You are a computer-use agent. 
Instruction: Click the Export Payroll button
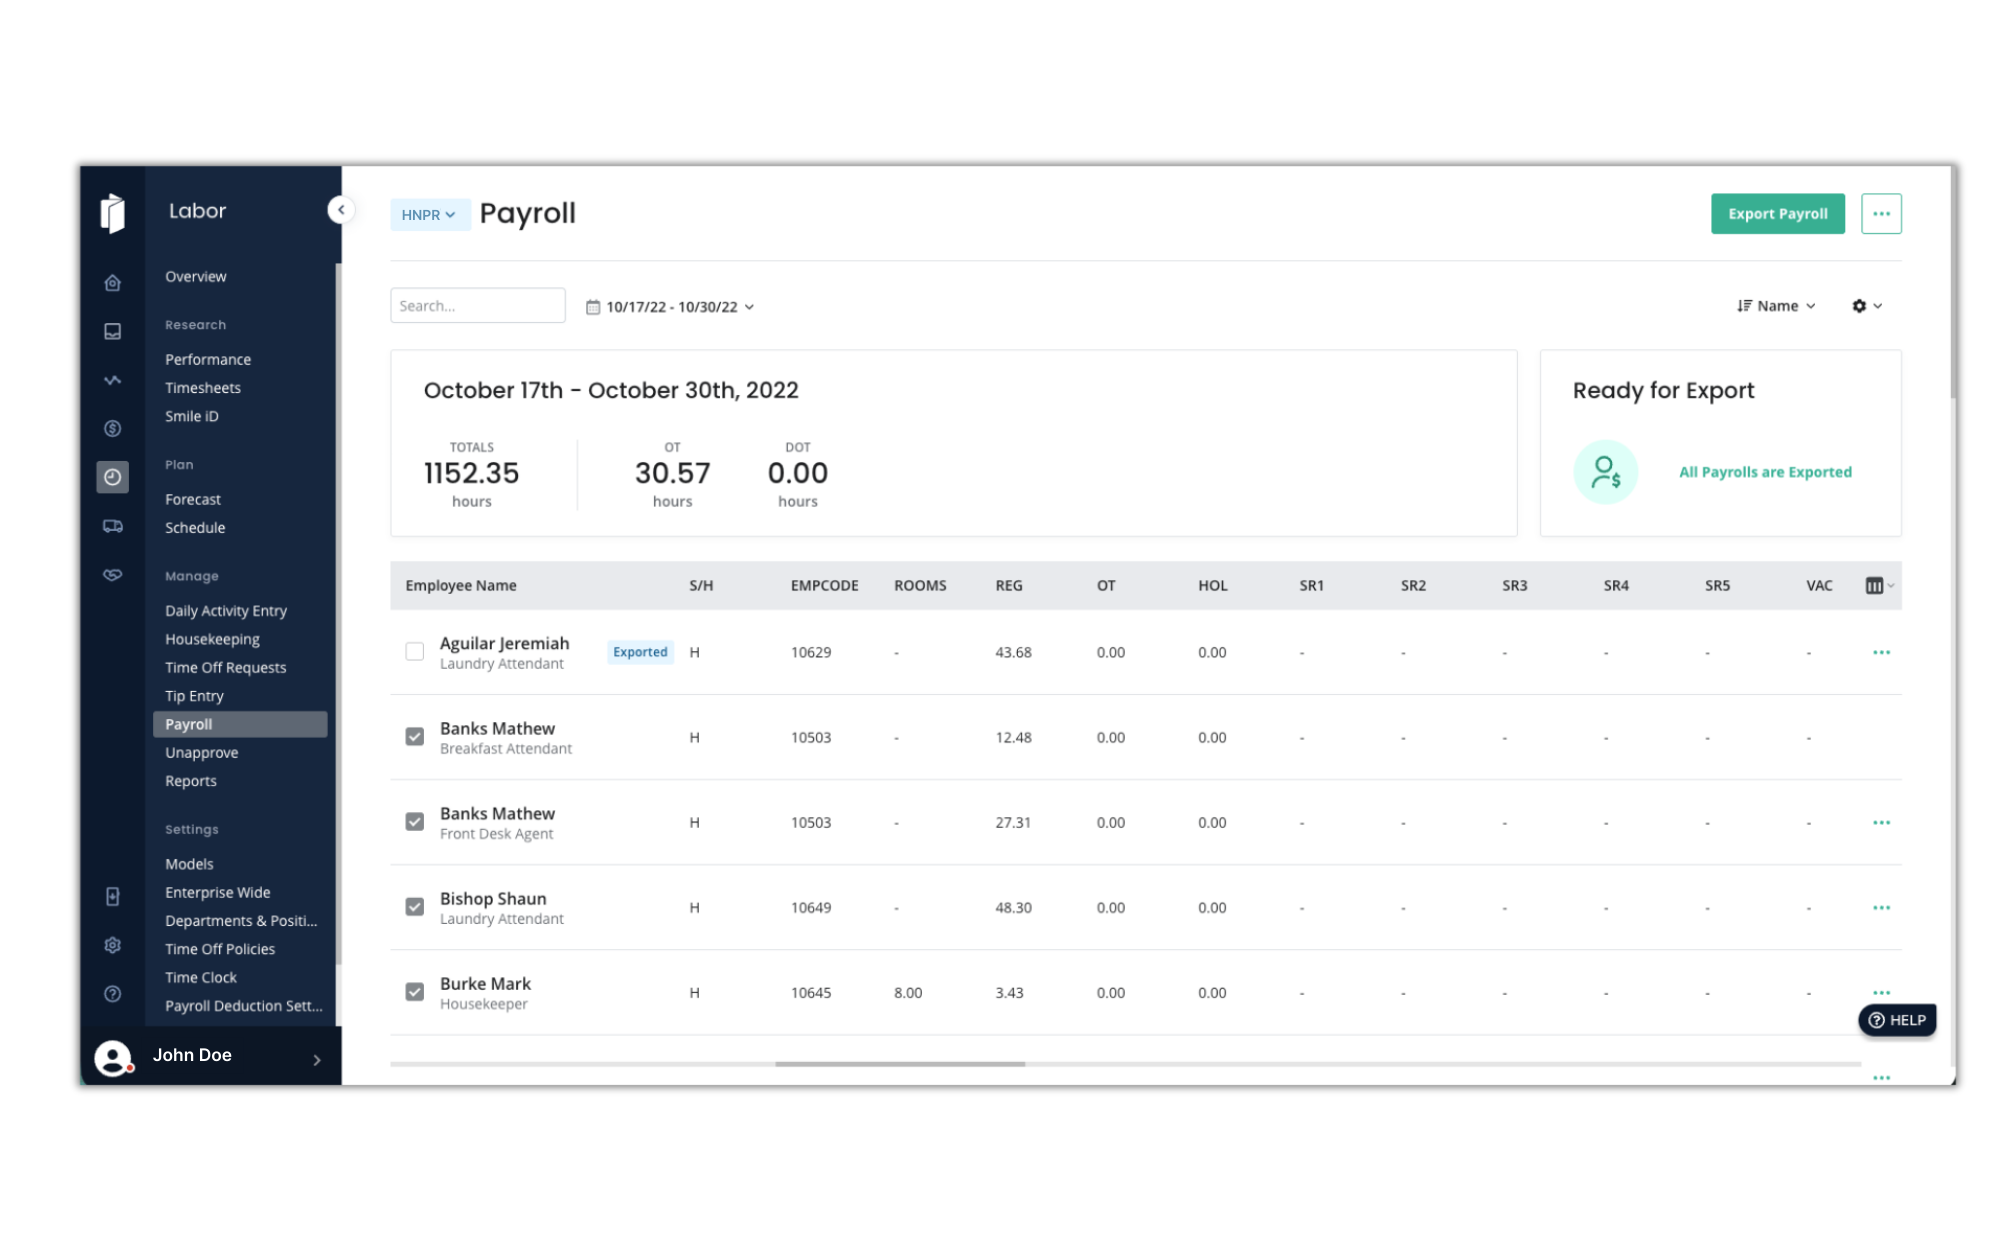1777,214
